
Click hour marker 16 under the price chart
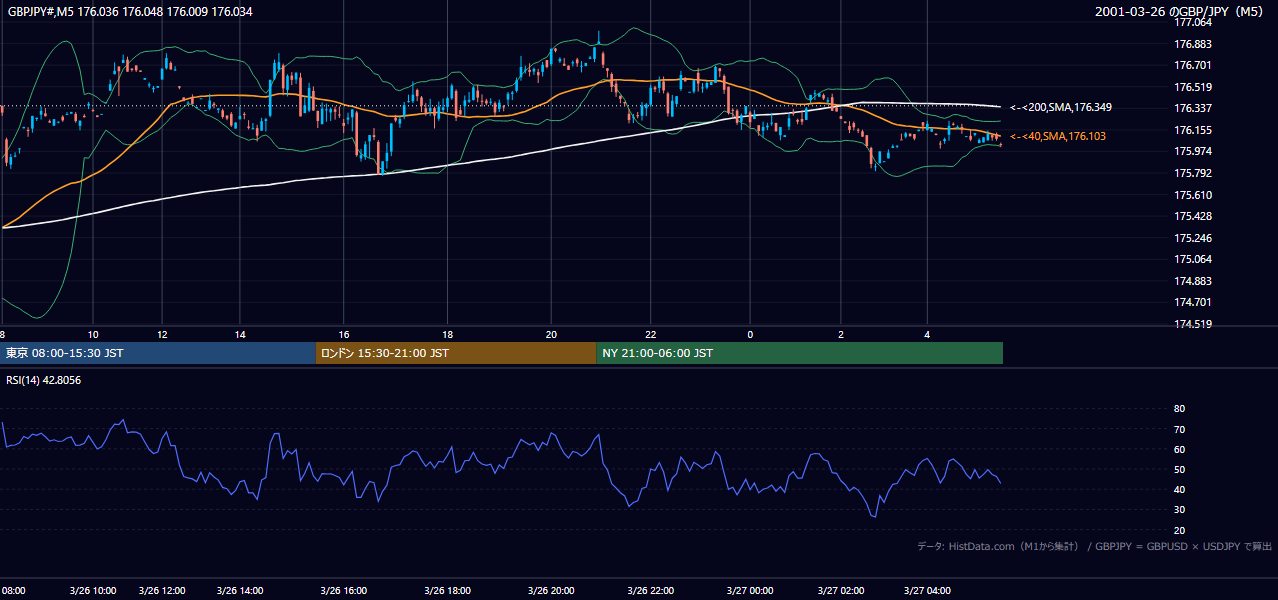[x=343, y=335]
